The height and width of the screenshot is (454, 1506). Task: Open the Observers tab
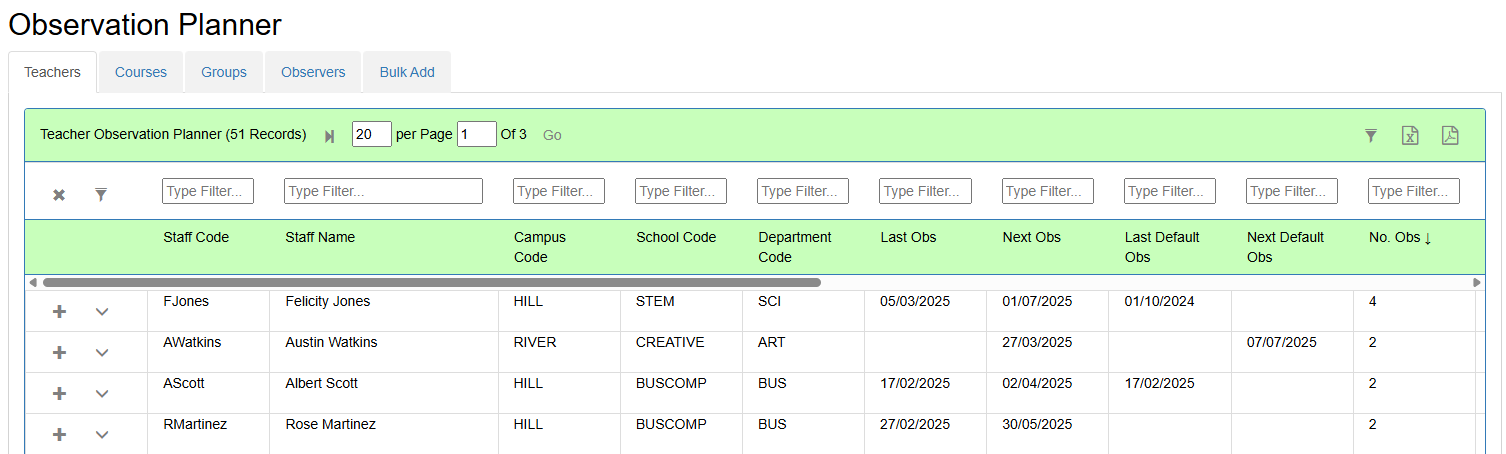point(313,72)
